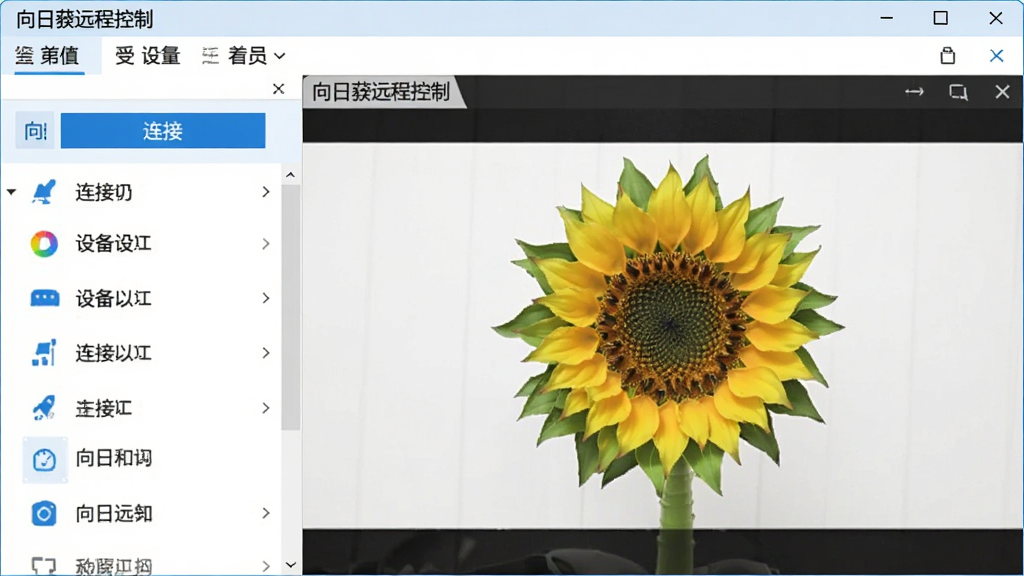This screenshot has height=576, width=1024.
Task: Select the 向日远知 text label
Action: click(114, 513)
